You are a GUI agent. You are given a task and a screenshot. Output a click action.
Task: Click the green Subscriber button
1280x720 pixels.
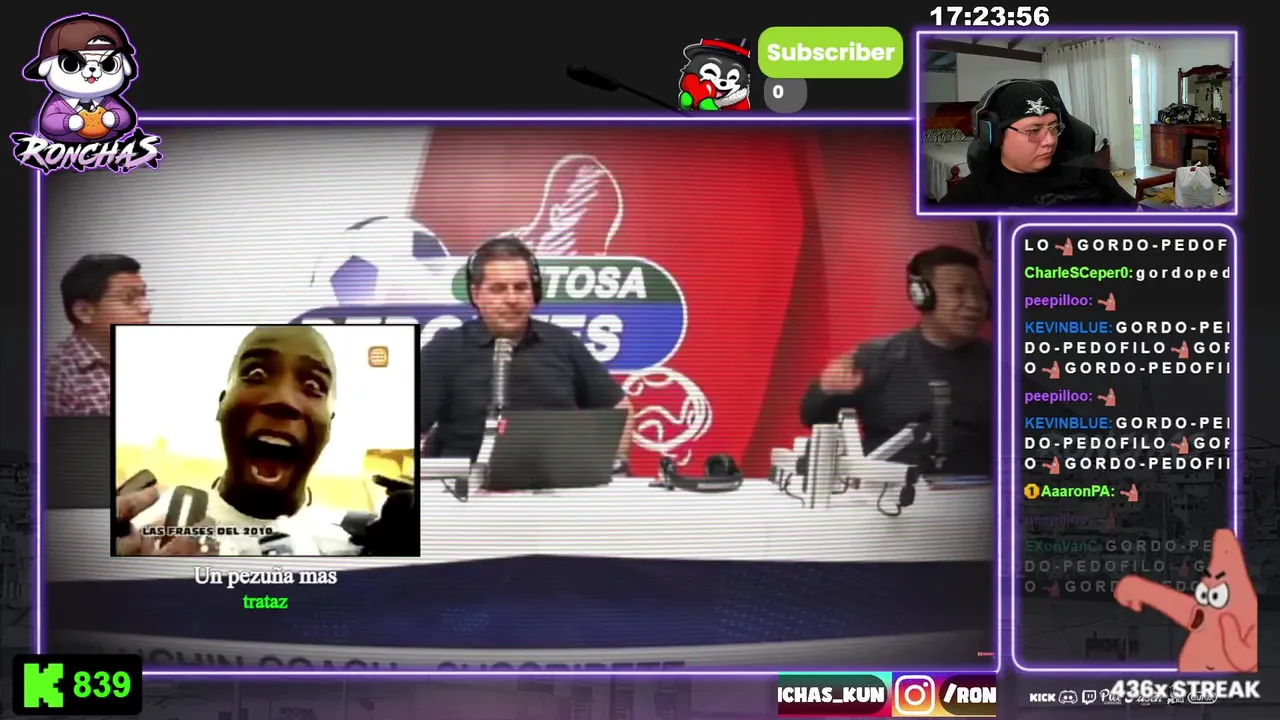point(830,52)
